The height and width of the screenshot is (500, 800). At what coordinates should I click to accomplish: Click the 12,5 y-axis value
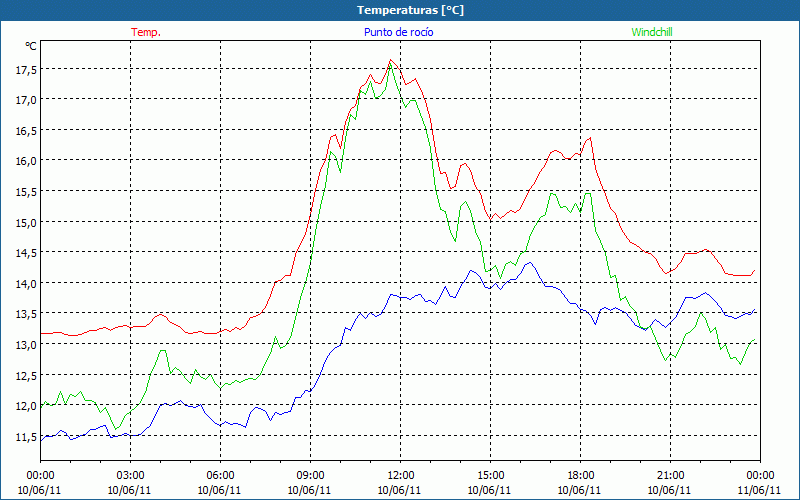pyautogui.click(x=26, y=376)
